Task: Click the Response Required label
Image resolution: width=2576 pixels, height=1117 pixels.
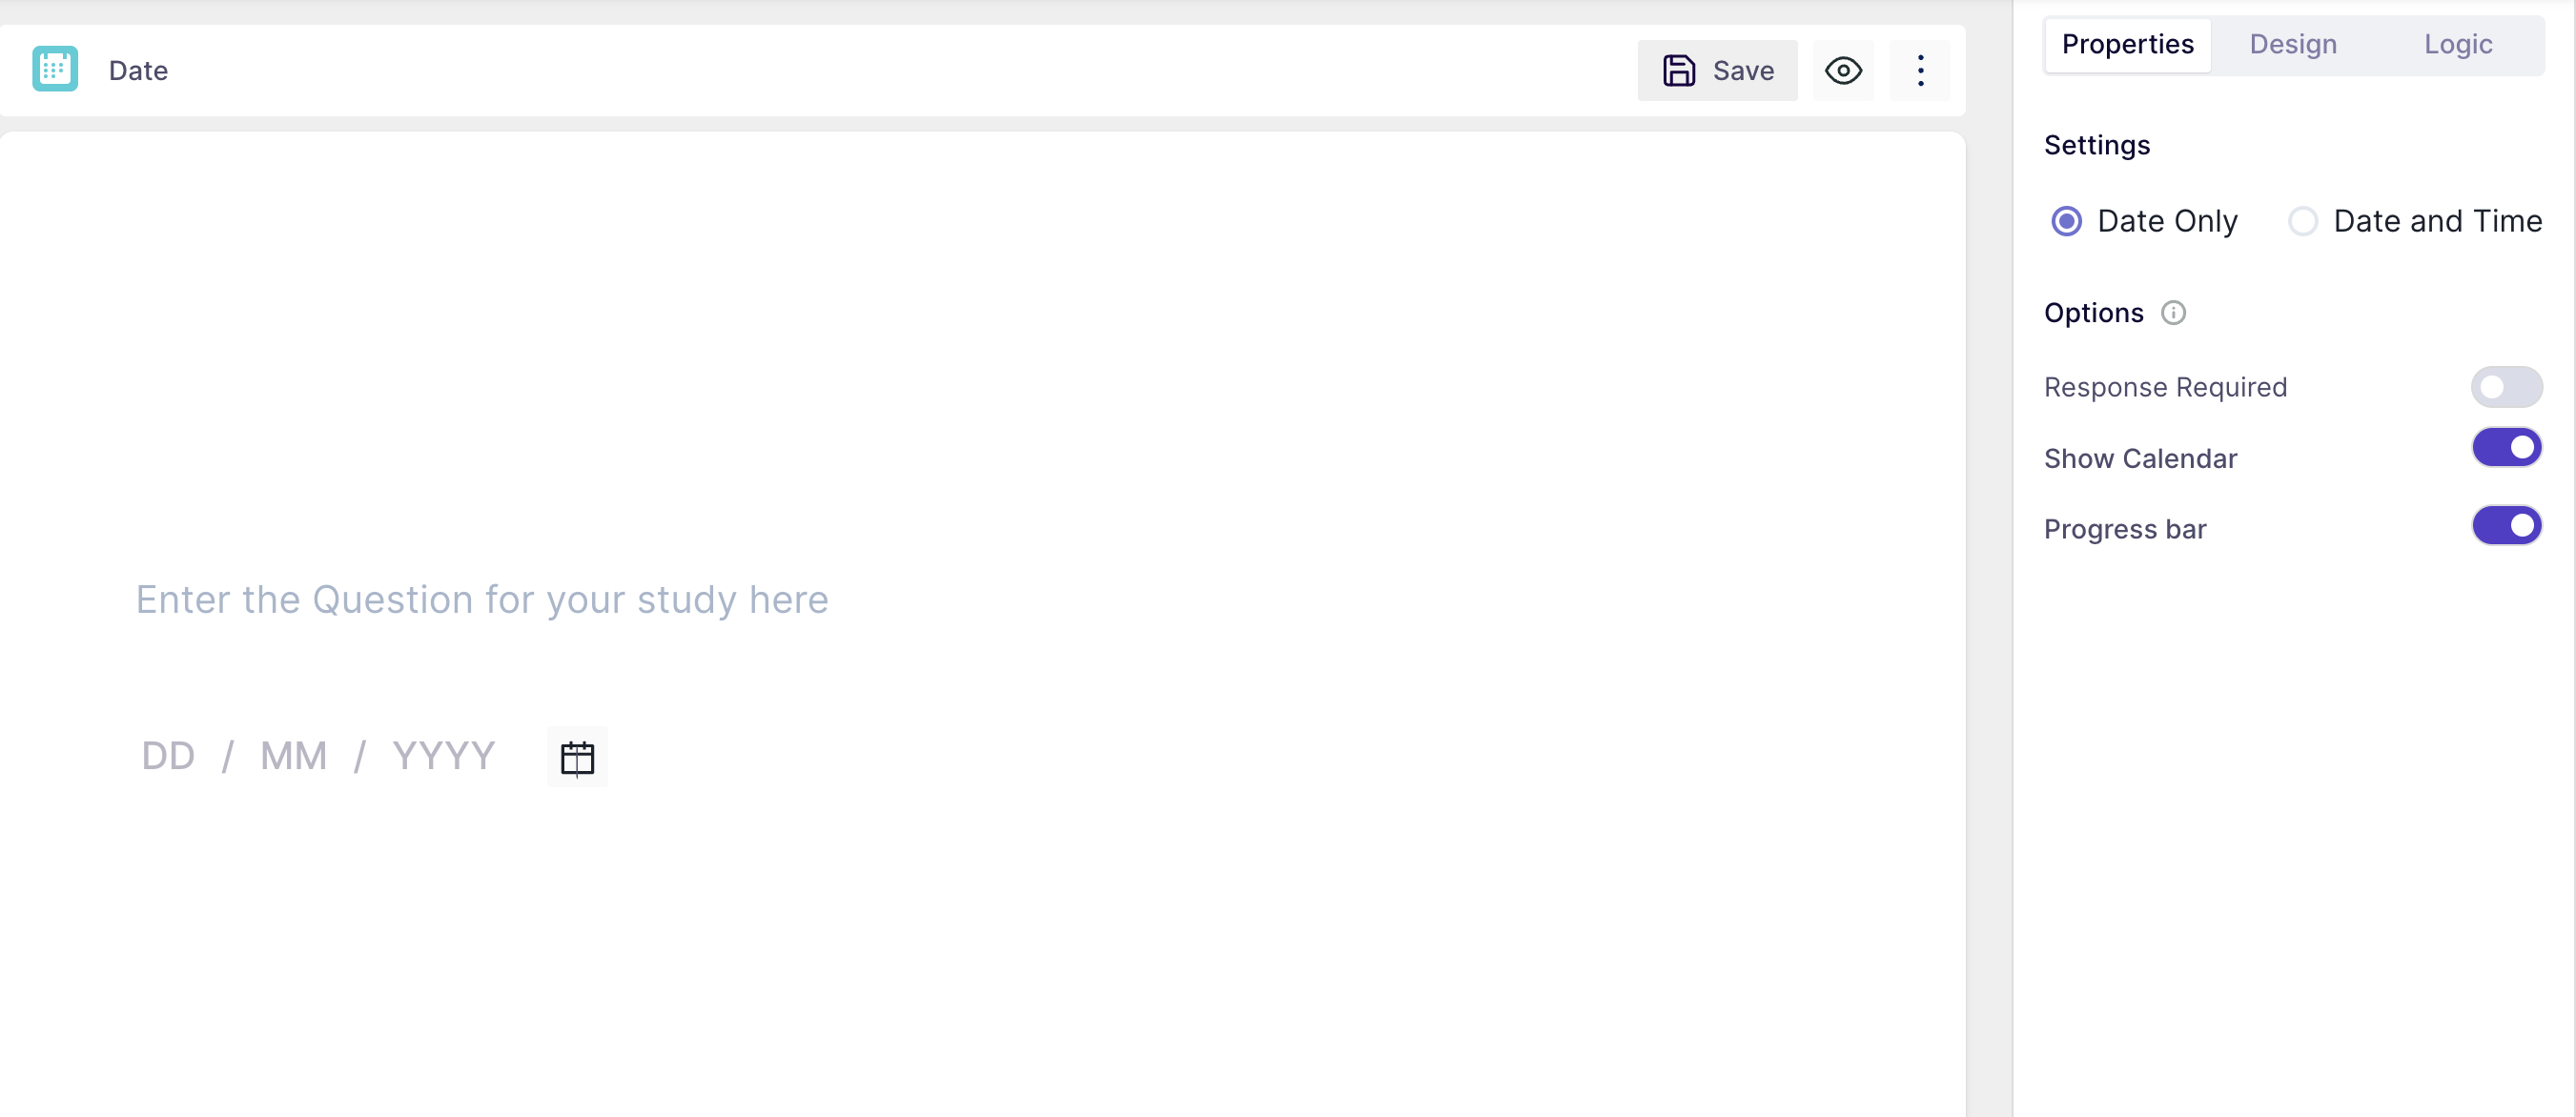Action: (x=2165, y=387)
